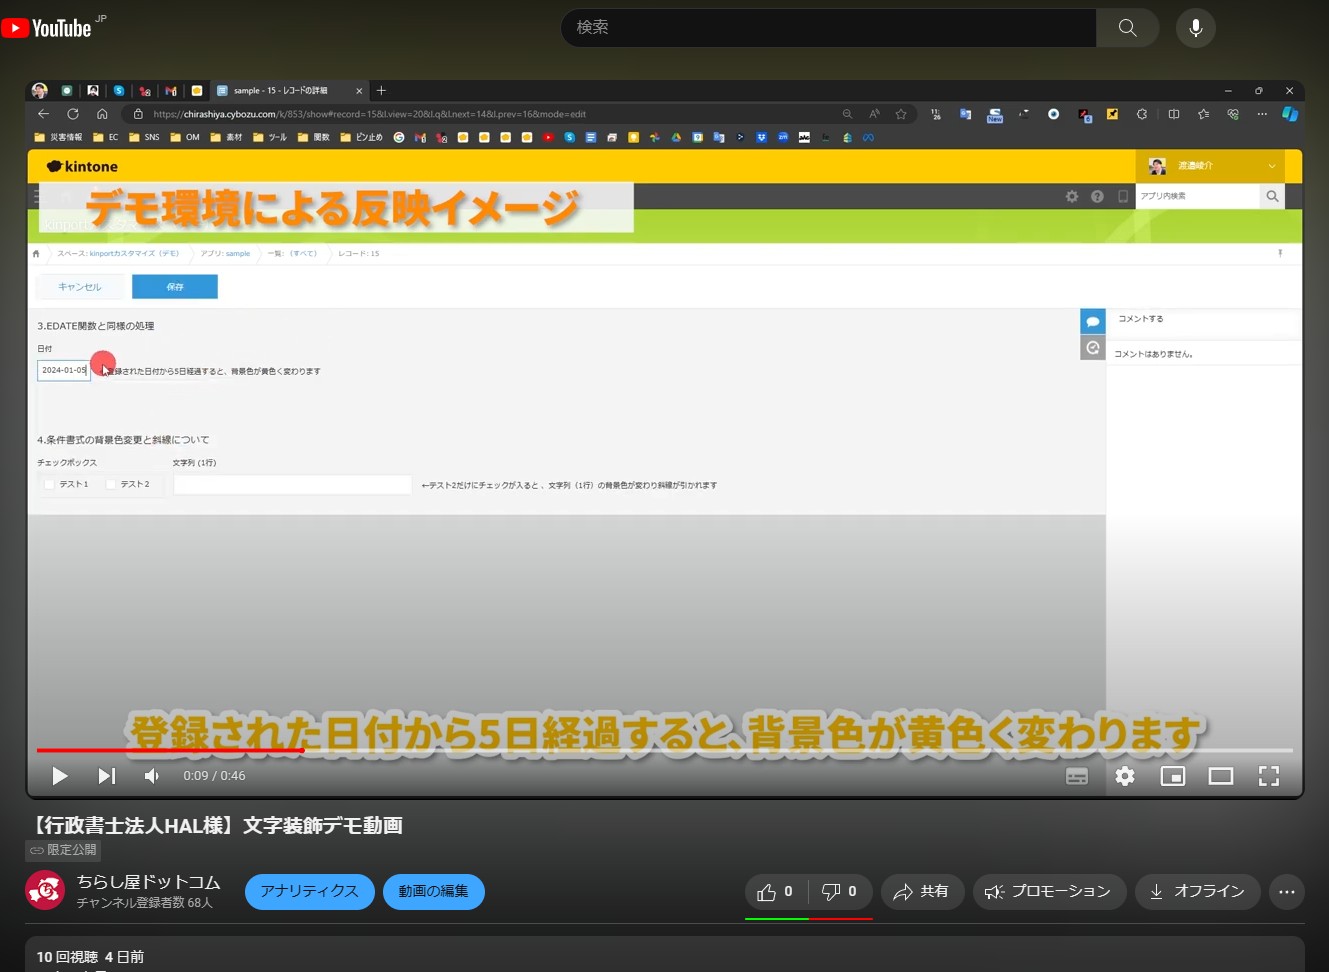Image resolution: width=1329 pixels, height=972 pixels.
Task: Click the 2024-01-05 date field in the video
Action: pyautogui.click(x=64, y=370)
